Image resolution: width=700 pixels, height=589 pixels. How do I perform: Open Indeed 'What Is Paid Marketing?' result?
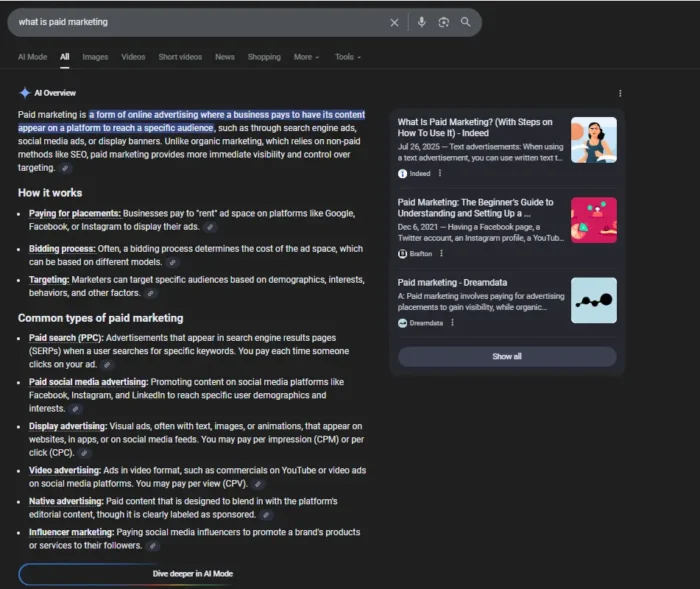(475, 128)
